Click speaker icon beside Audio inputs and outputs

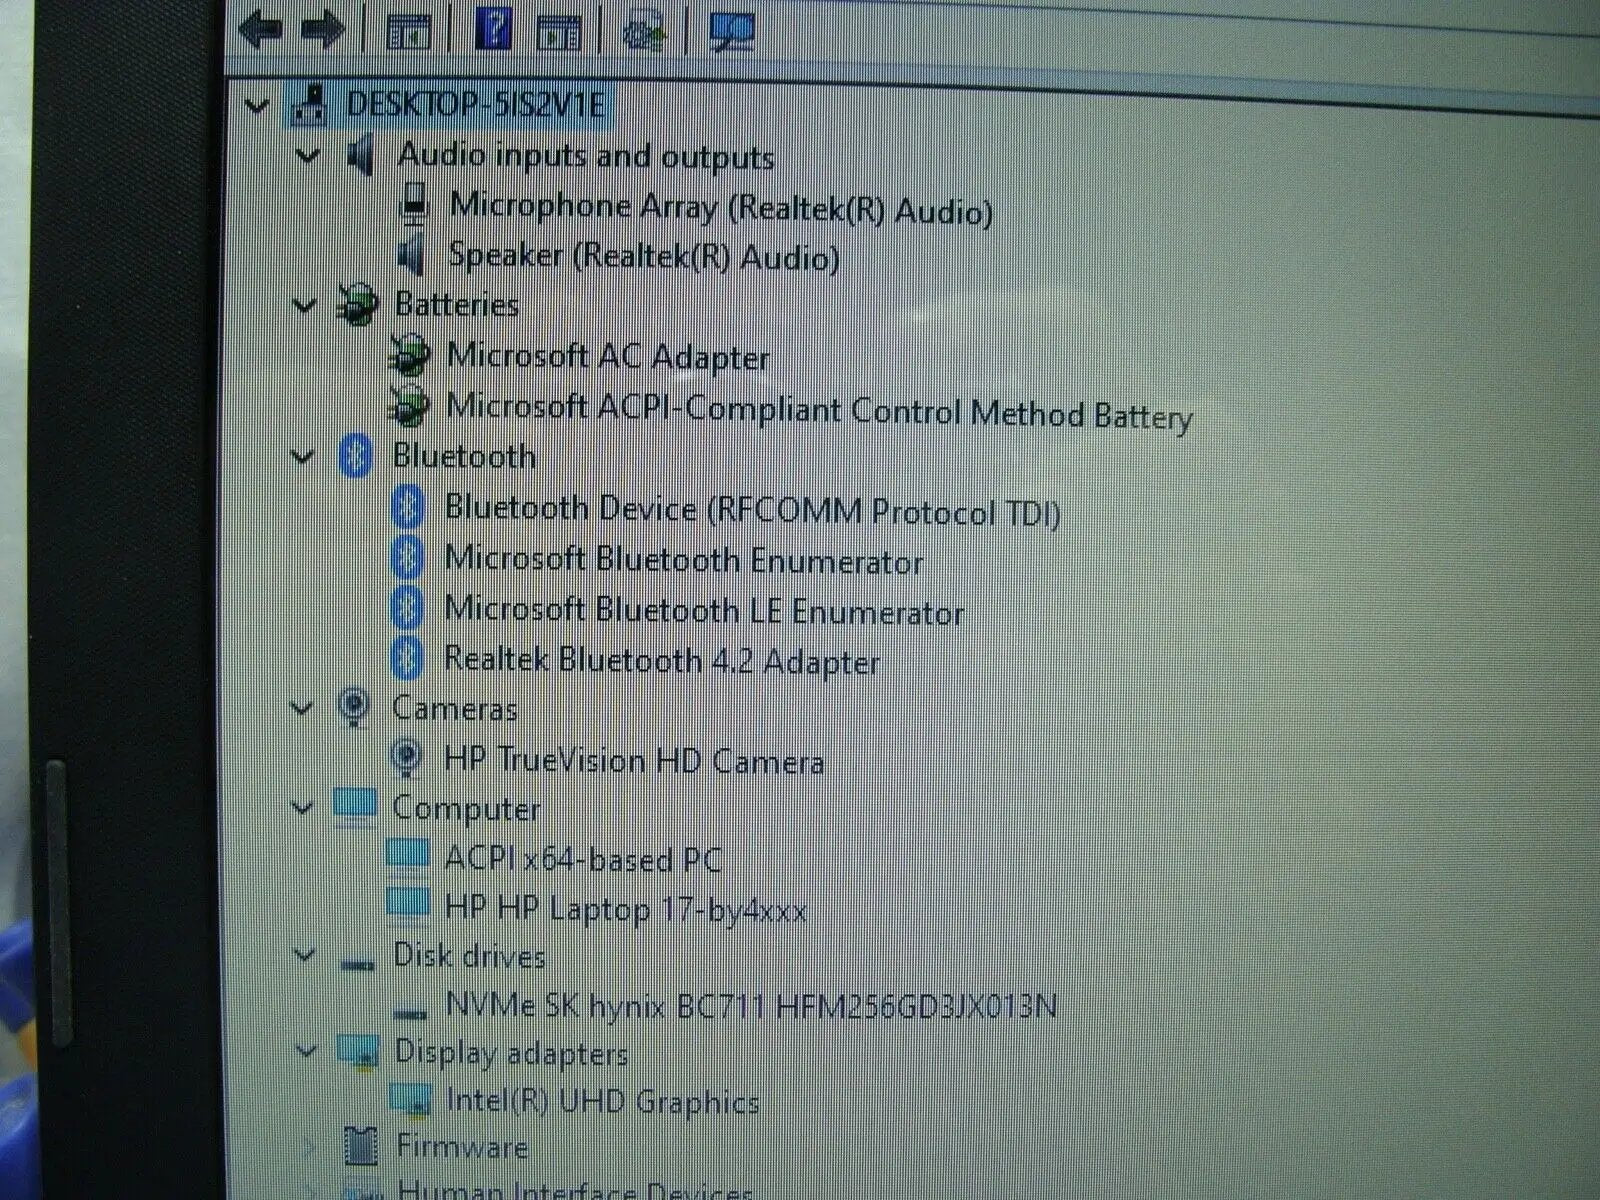360,156
